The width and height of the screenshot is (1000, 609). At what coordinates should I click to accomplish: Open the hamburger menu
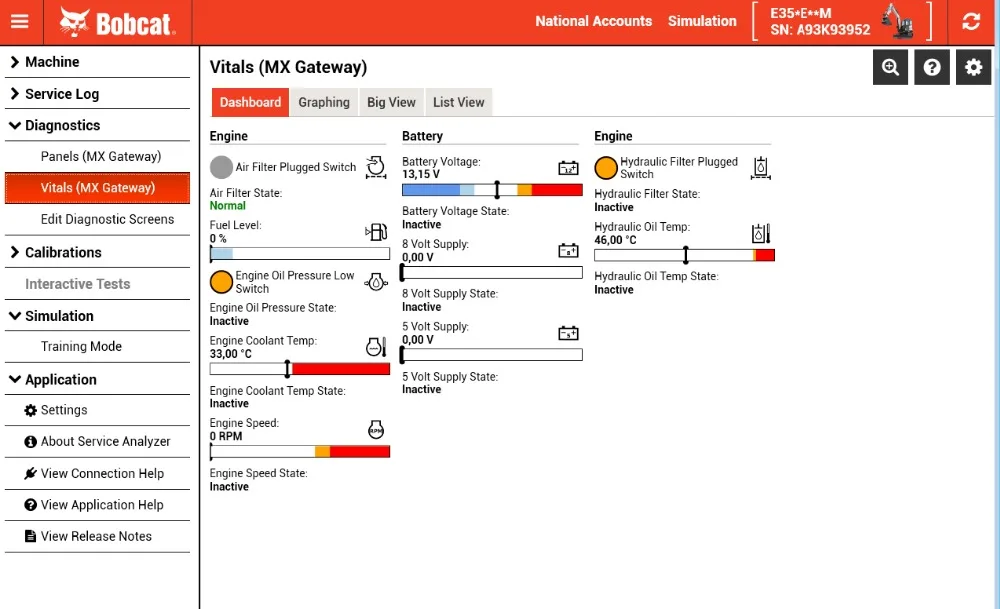(x=20, y=21)
